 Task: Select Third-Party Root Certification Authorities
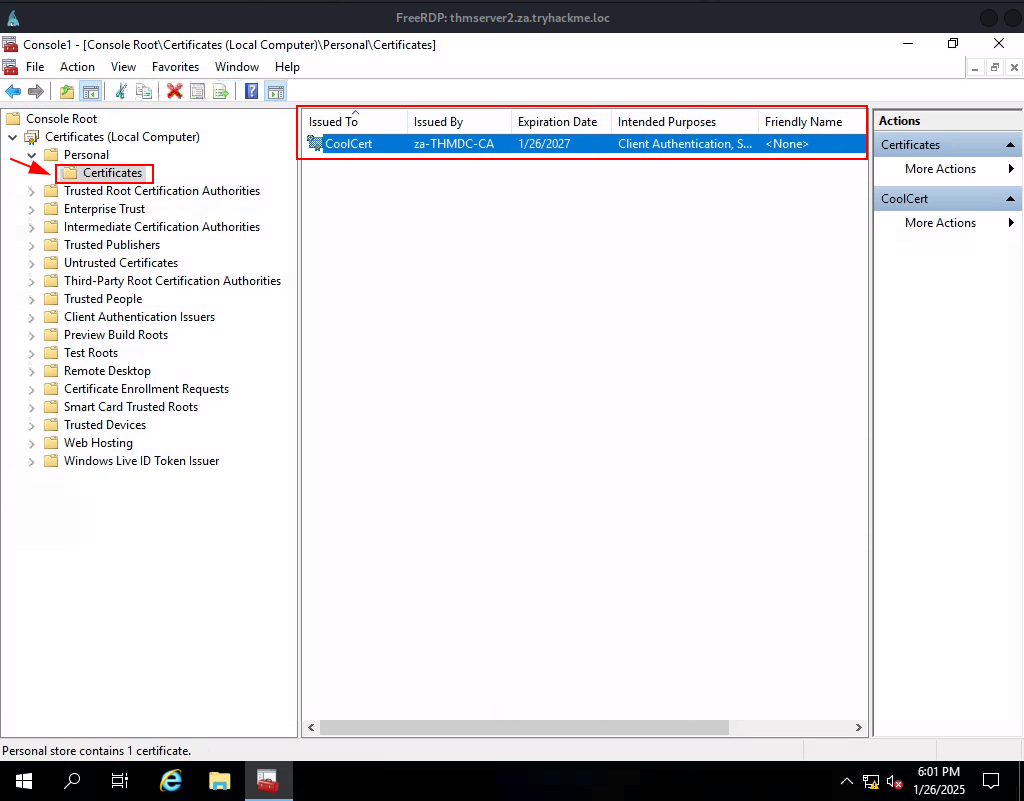click(172, 281)
